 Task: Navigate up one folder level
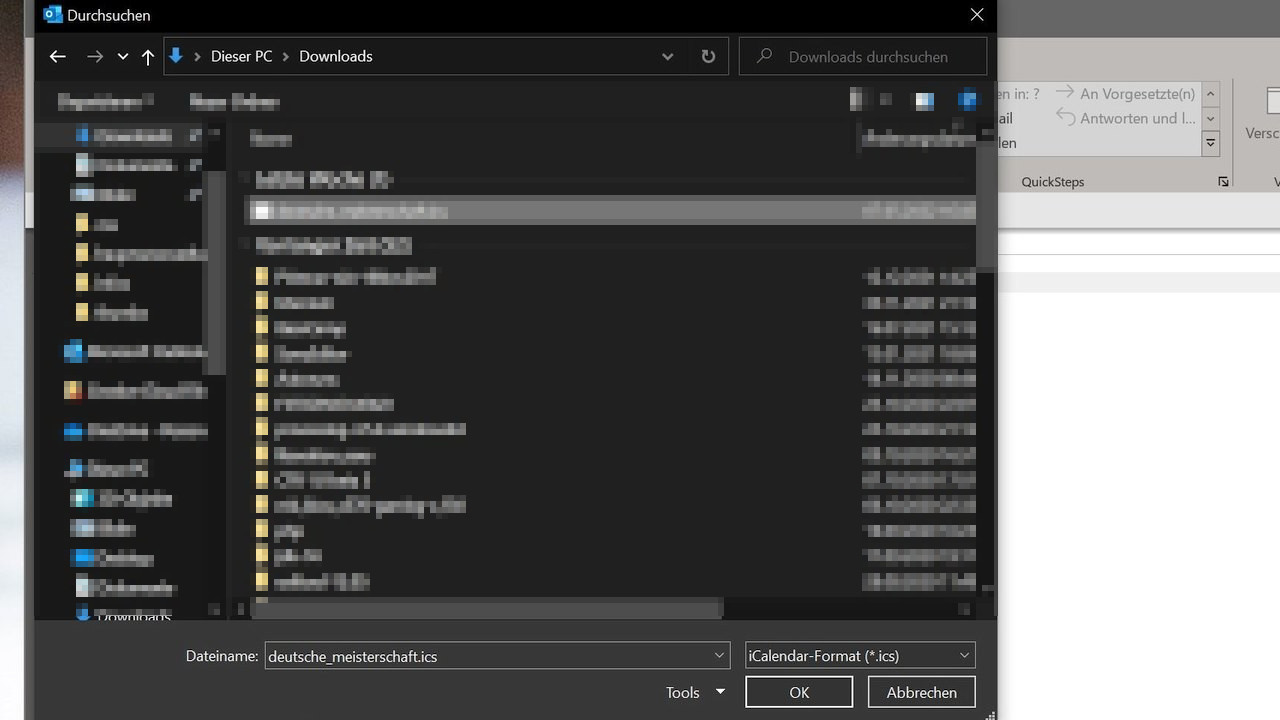coord(148,57)
